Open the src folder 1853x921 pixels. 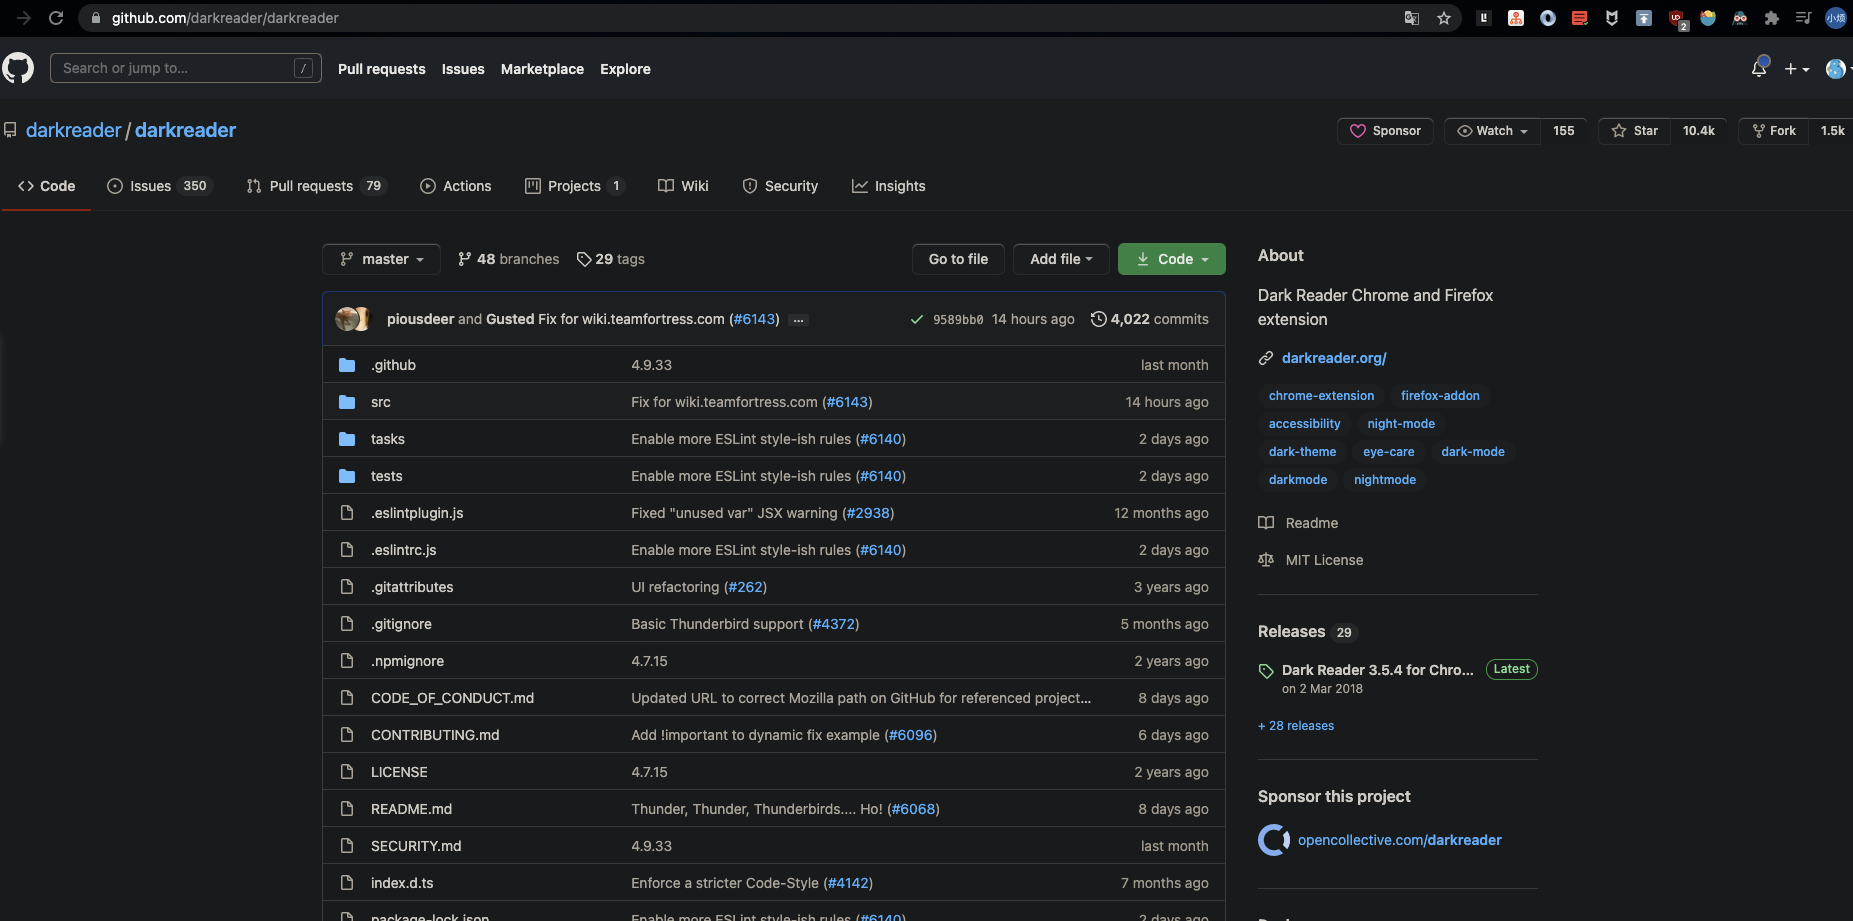click(x=381, y=402)
